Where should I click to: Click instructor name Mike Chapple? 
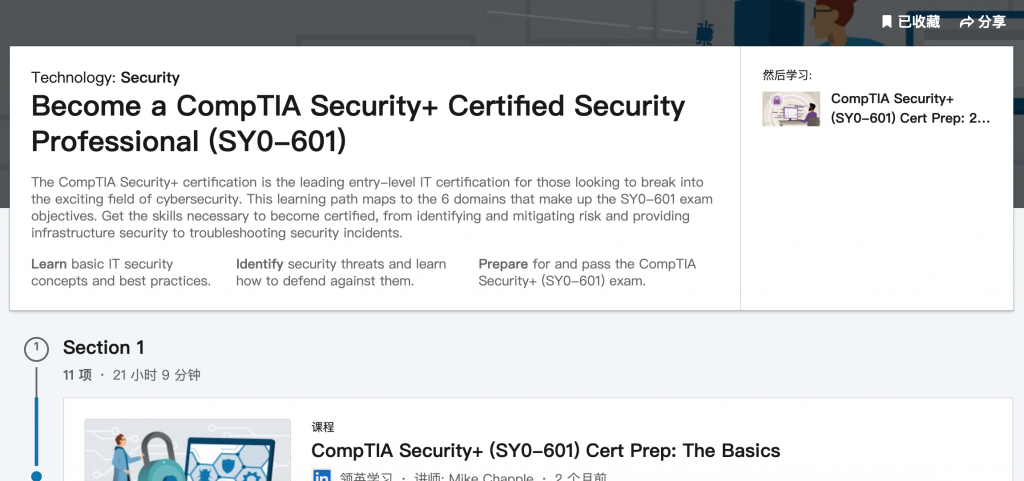494,477
